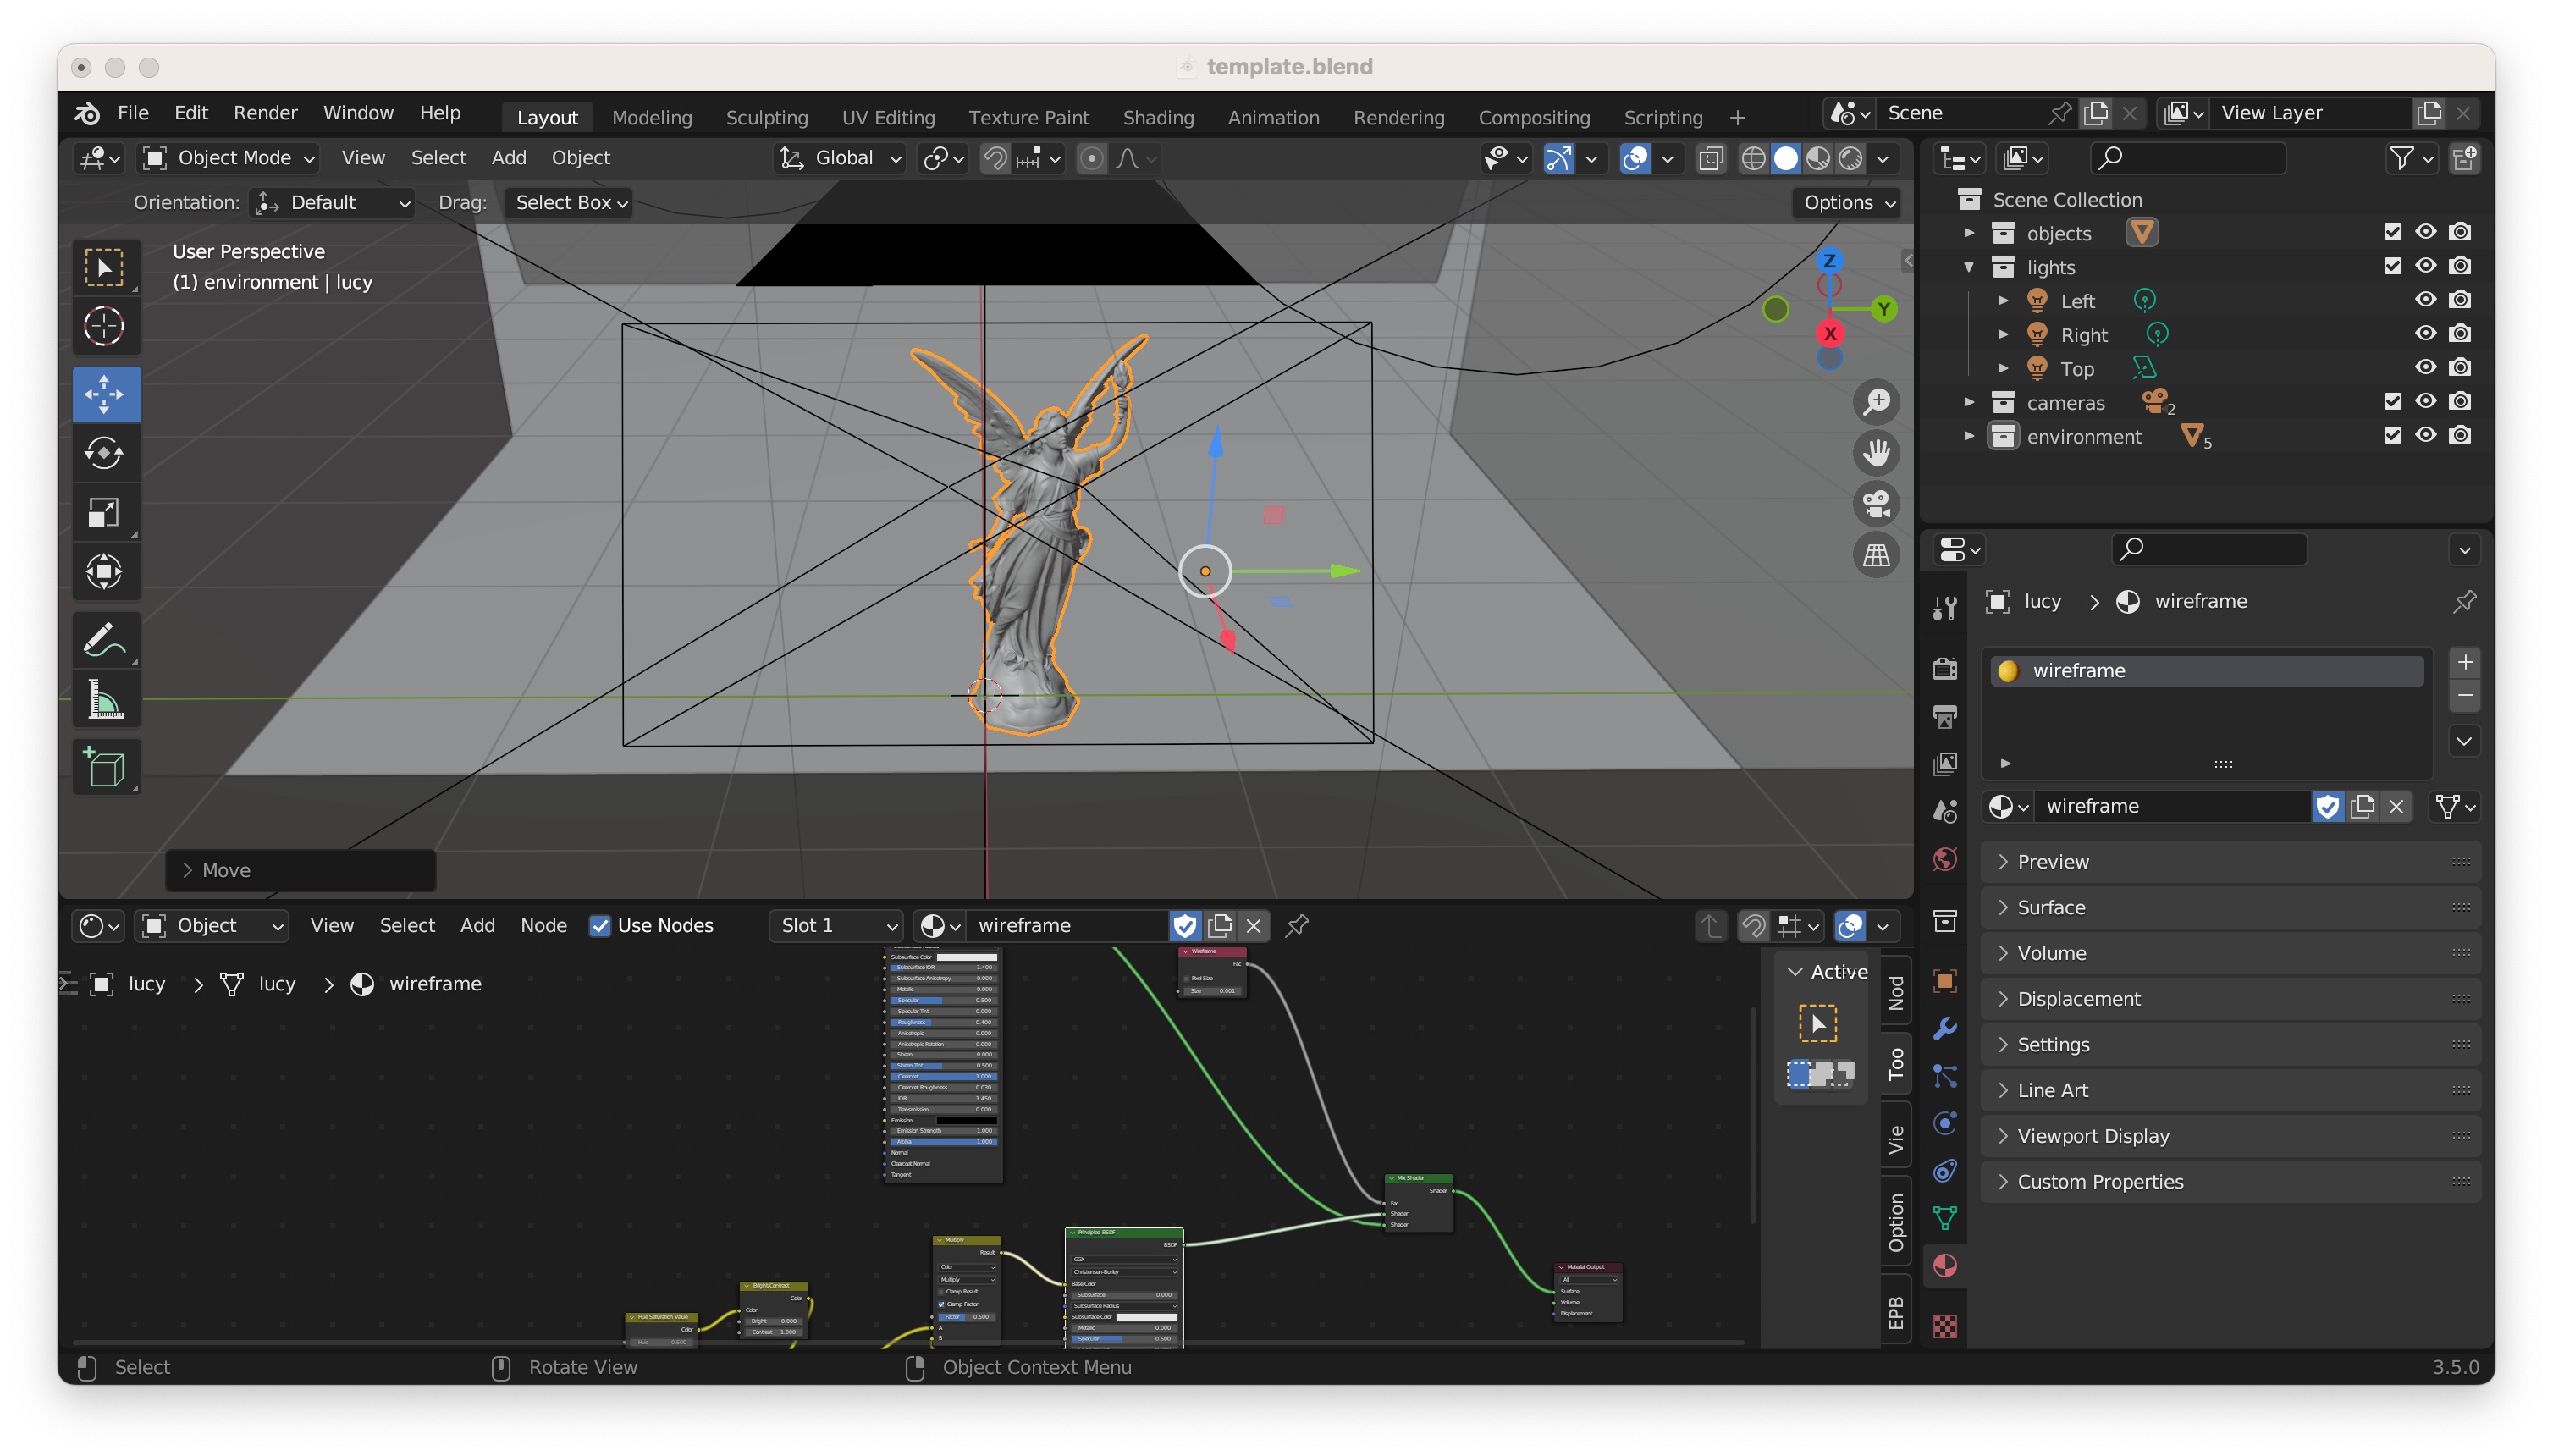Expand the Surface panel
2553x1456 pixels.
2230,907
